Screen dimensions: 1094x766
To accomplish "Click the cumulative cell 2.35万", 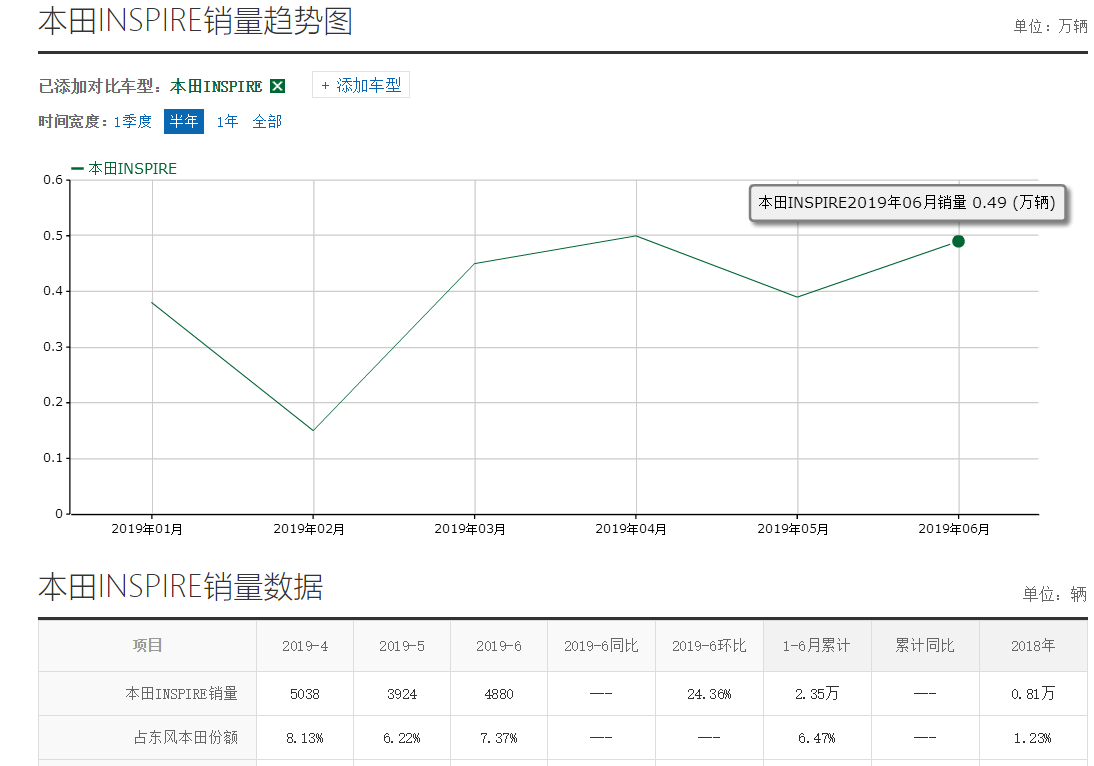I will 816,693.
